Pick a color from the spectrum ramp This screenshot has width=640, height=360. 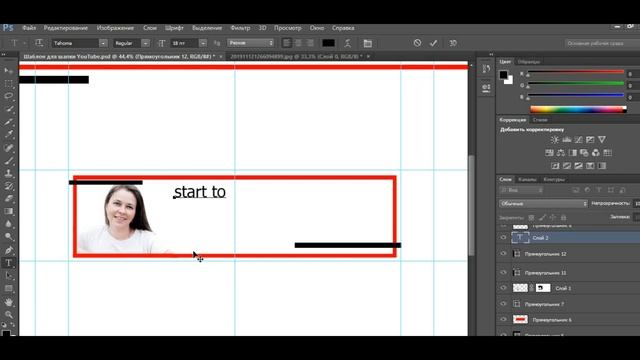(578, 109)
